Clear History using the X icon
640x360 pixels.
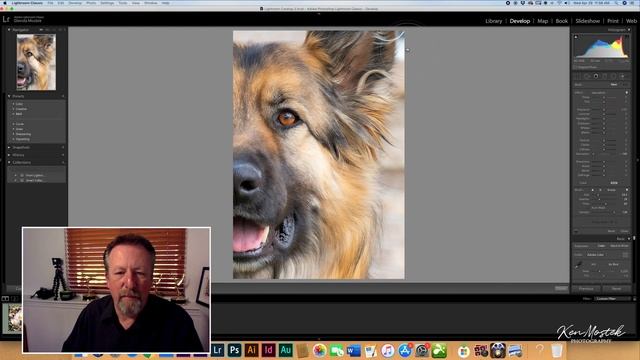point(63,155)
